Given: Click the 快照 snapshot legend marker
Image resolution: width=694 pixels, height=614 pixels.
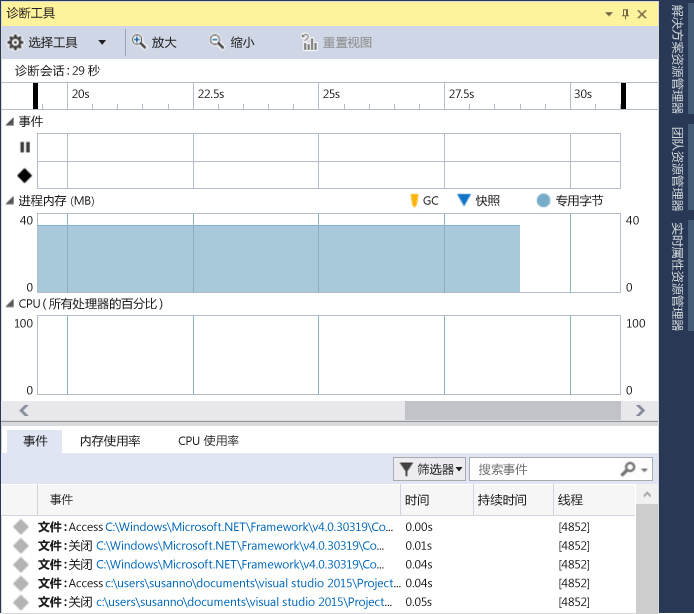Looking at the screenshot, I should (x=463, y=200).
